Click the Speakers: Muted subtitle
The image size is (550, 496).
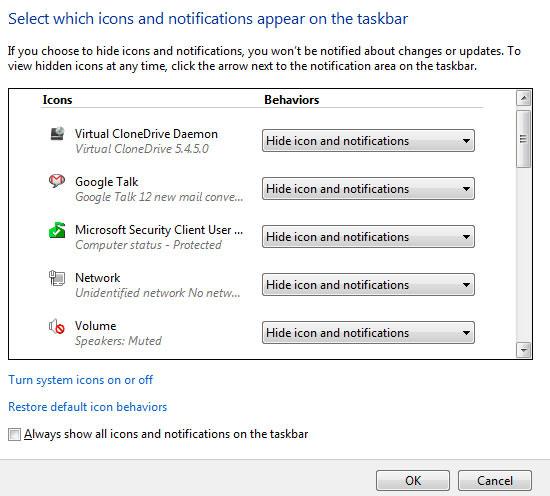tap(118, 341)
